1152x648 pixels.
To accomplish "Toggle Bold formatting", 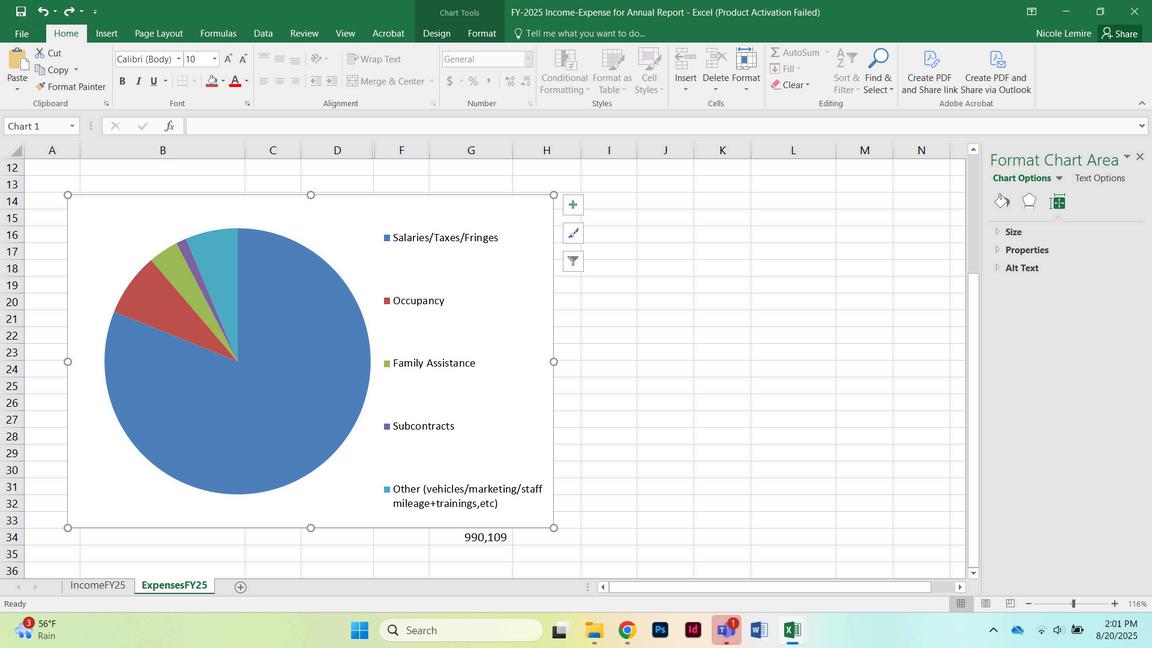I will [122, 81].
